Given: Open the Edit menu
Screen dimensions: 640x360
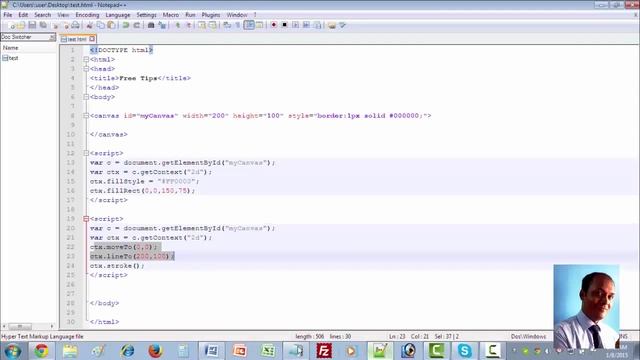Looking at the screenshot, I should [x=23, y=15].
